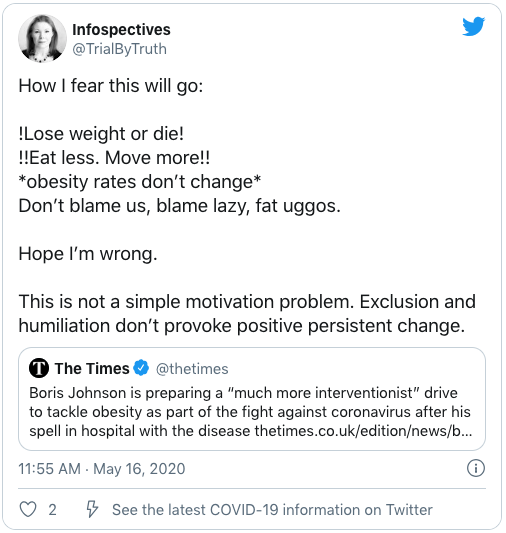Screen dimensions: 506x533
Task: Open The Times account name
Action: (92, 368)
